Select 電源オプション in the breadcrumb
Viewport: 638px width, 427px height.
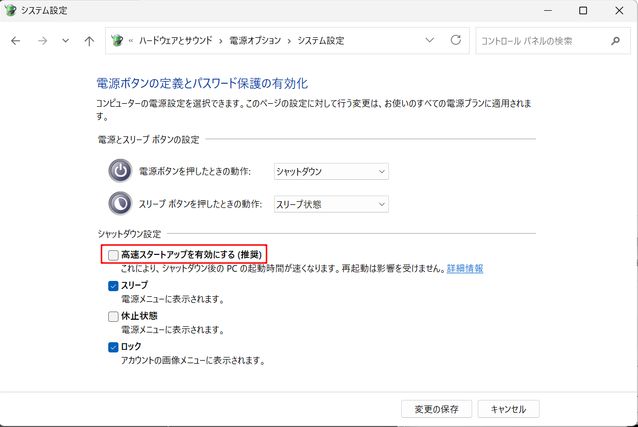257,41
